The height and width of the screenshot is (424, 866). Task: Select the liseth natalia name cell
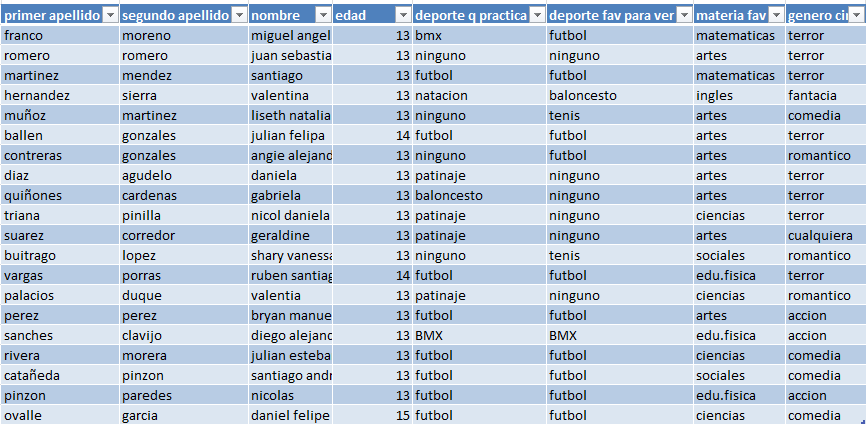(x=289, y=115)
